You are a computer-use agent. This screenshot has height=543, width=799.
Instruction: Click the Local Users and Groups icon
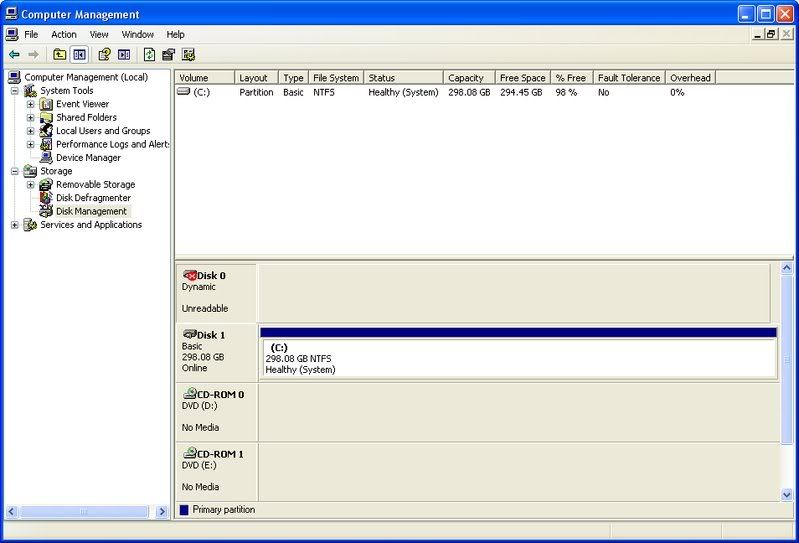46,130
